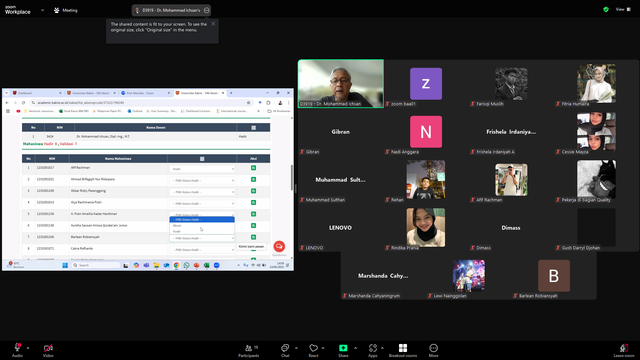Leave the room via Leave room button
640x360 pixels.
point(624,350)
